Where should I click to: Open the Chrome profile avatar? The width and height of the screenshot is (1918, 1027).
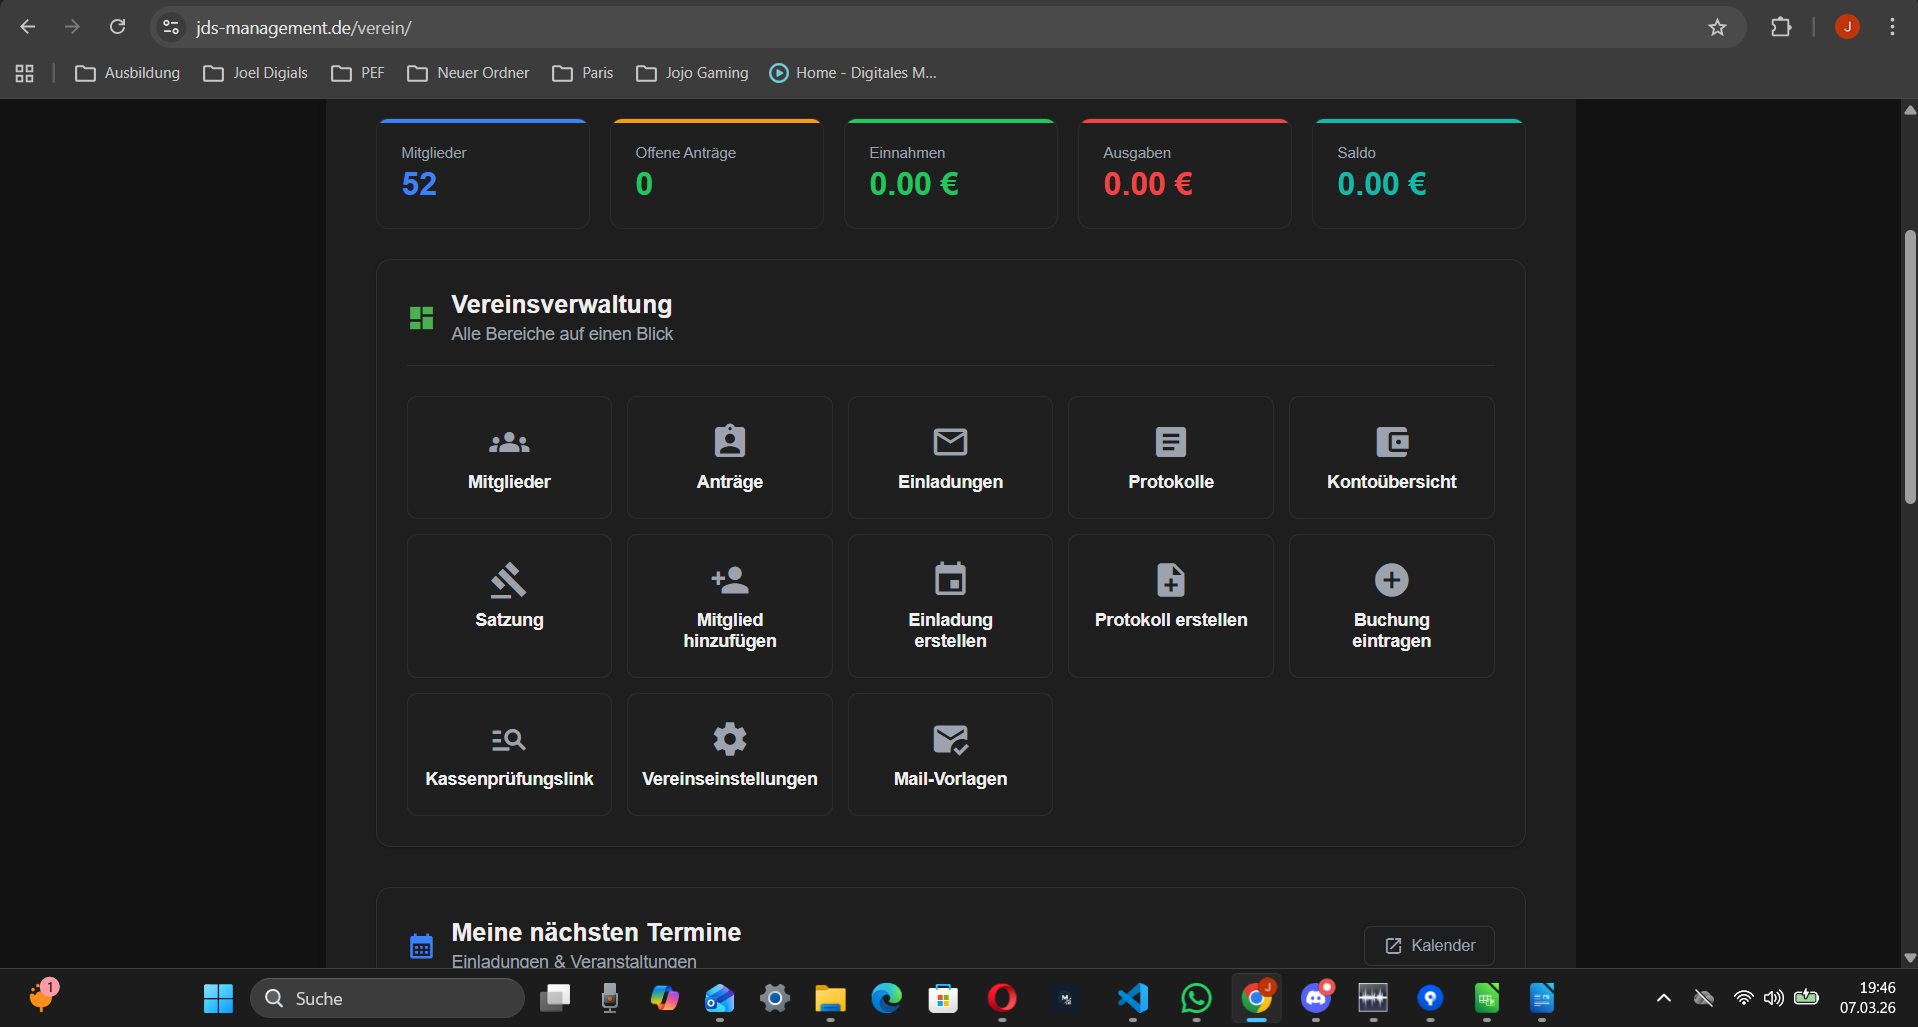point(1847,27)
